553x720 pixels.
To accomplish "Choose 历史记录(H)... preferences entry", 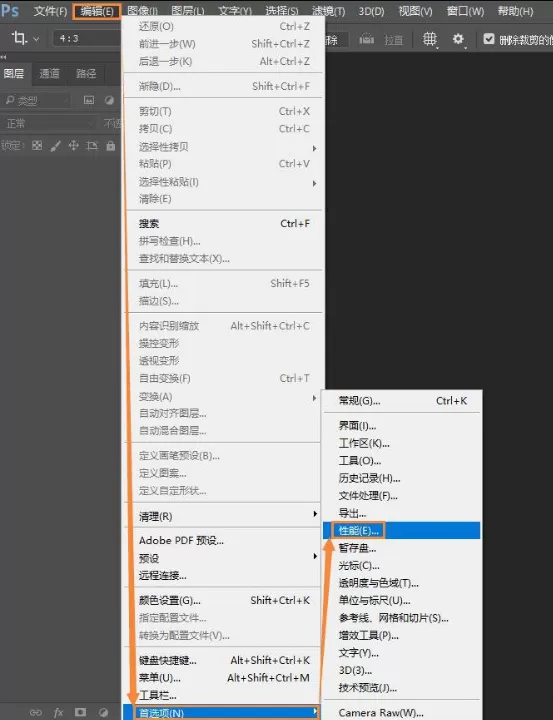I will pyautogui.click(x=401, y=478).
